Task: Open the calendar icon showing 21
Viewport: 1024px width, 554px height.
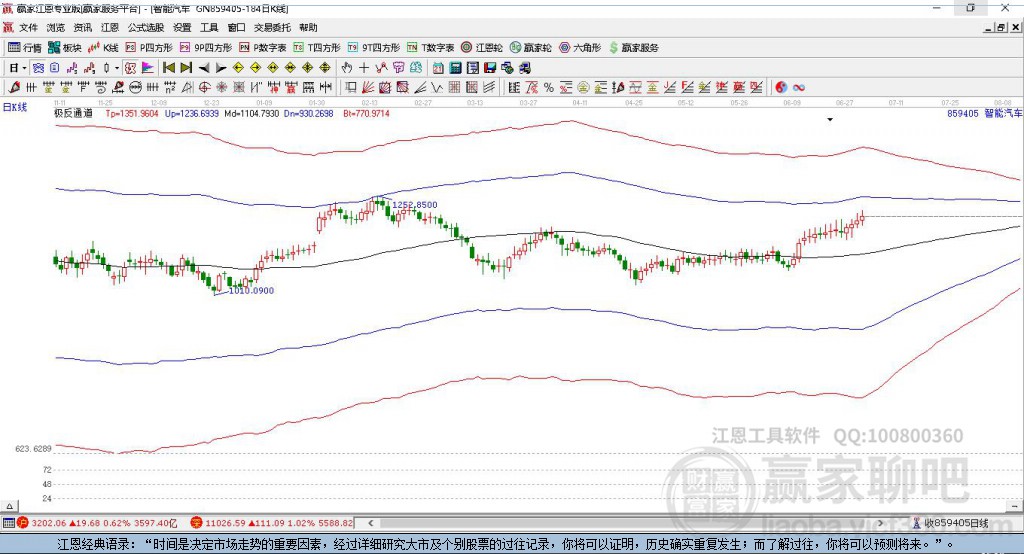Action: point(438,68)
